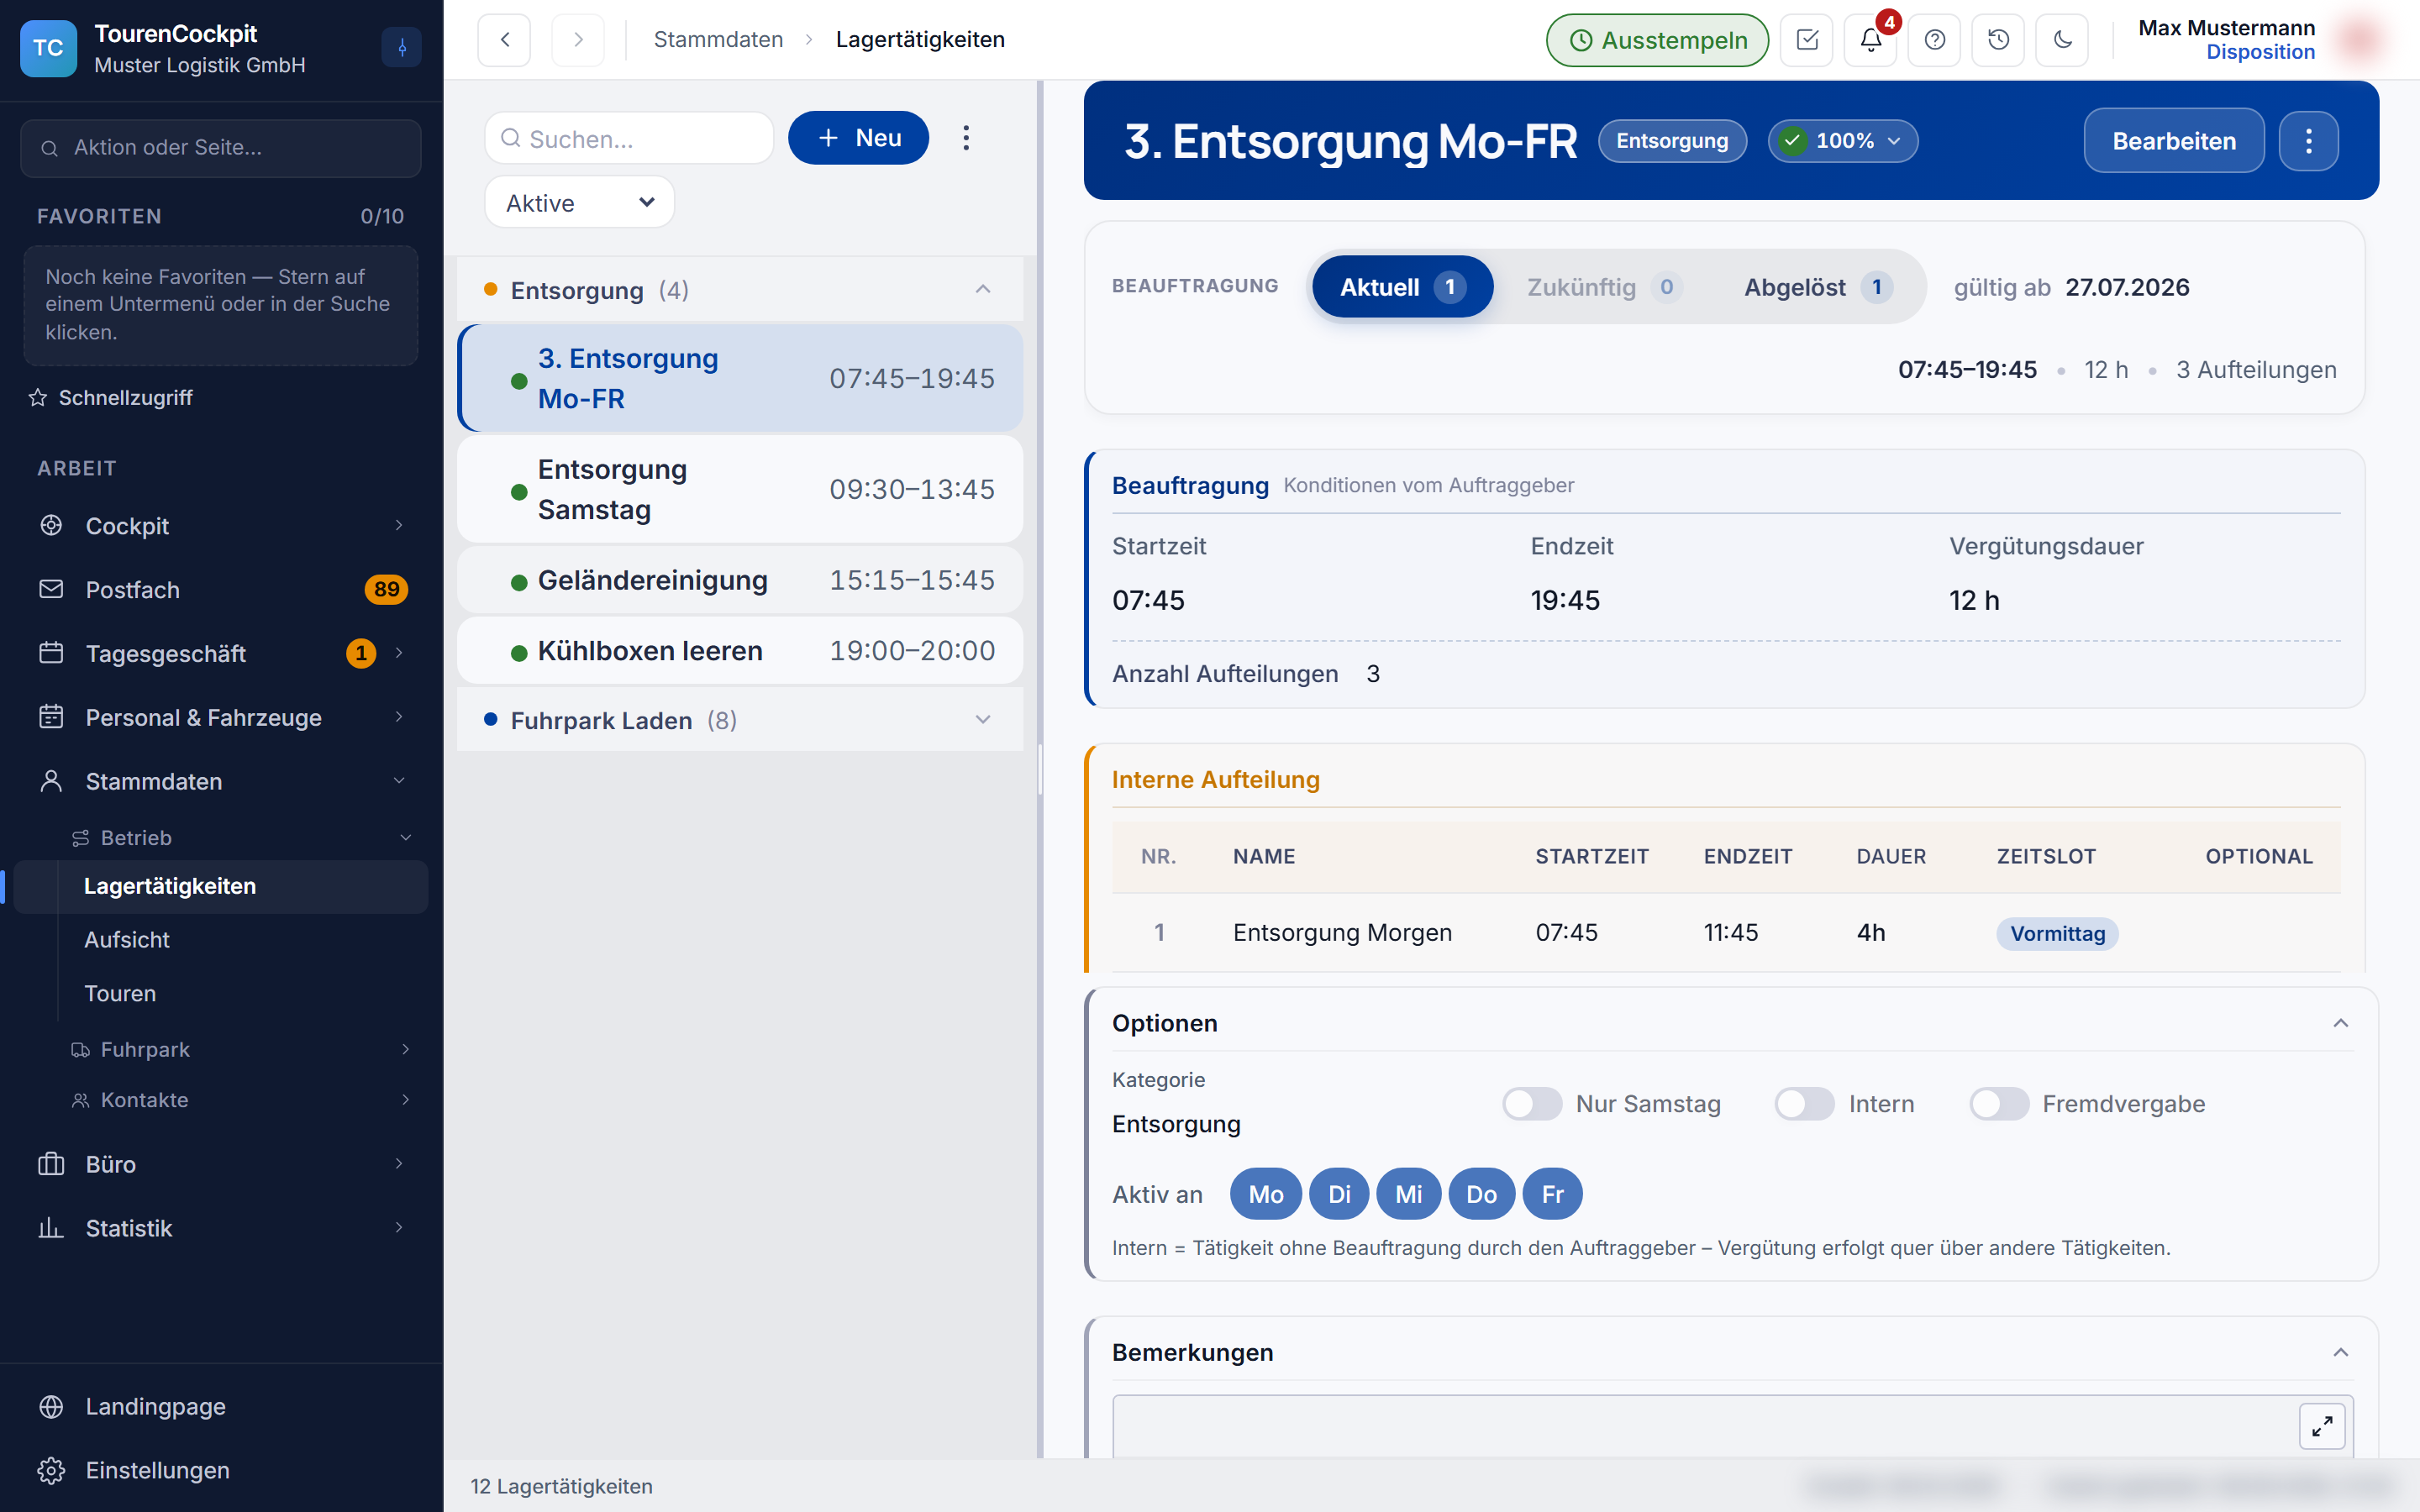This screenshot has height=1512, width=2420.
Task: Click the help question mark icon
Action: [x=1934, y=40]
